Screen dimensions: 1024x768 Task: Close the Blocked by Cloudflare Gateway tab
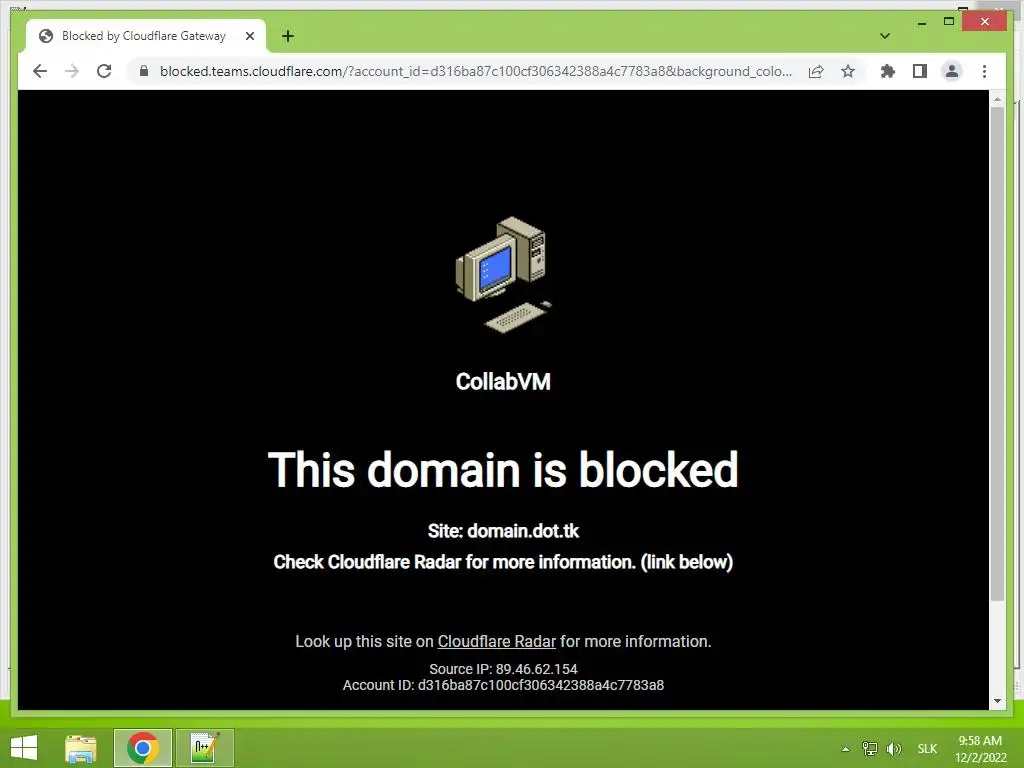[249, 36]
